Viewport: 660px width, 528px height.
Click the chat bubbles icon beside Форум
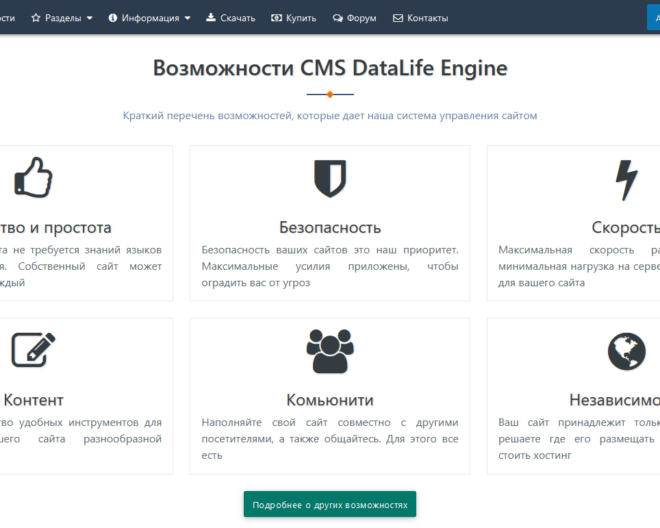pos(338,18)
